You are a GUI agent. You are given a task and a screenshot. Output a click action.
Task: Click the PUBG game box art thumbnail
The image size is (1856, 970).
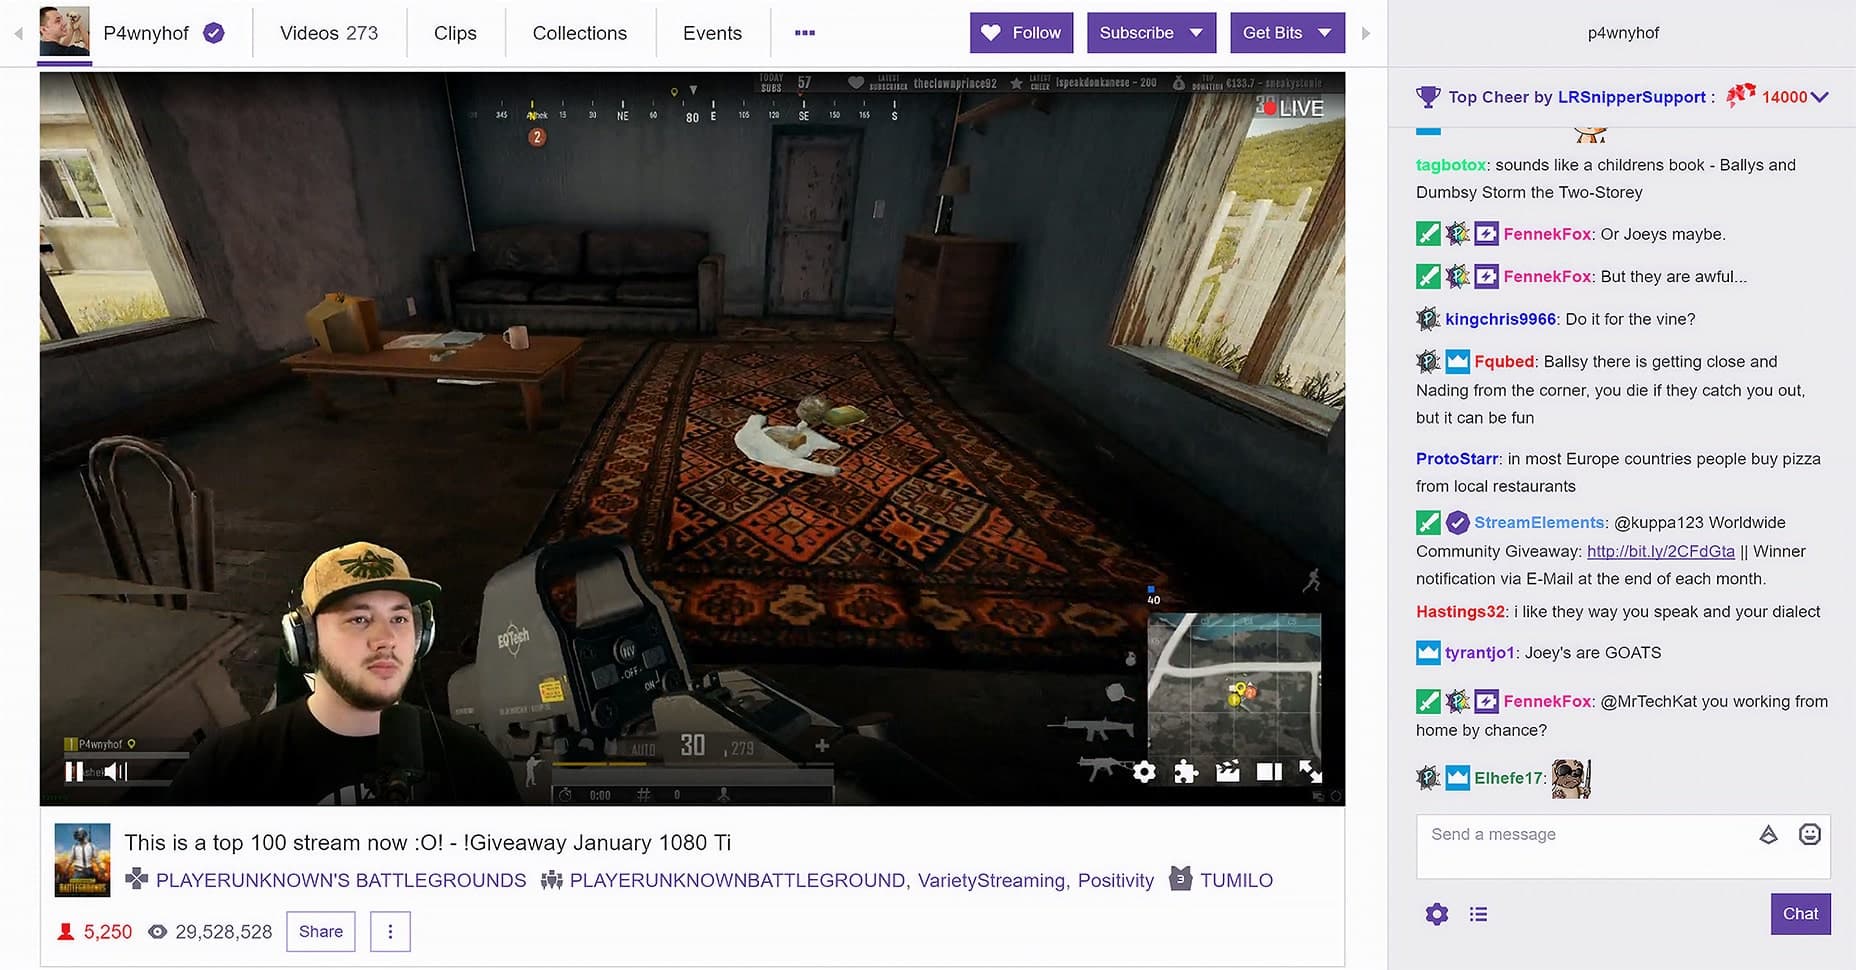[82, 860]
